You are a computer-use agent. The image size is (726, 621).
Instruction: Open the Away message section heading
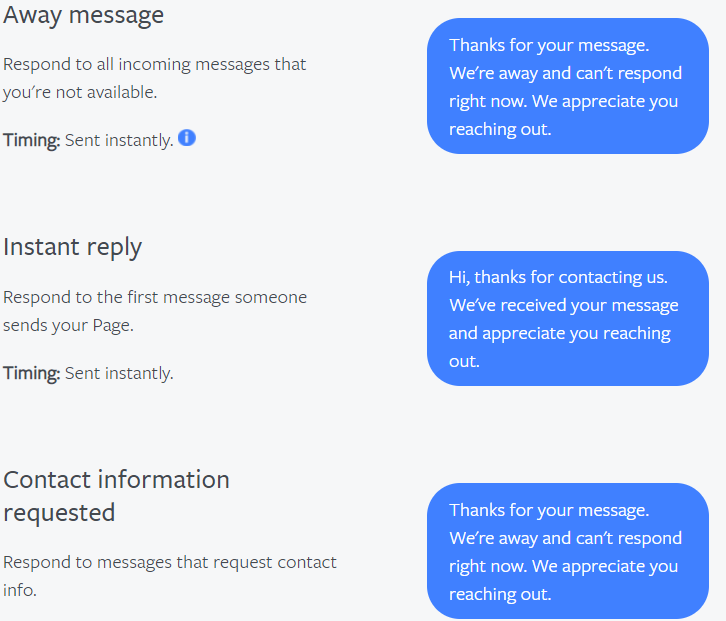[83, 14]
